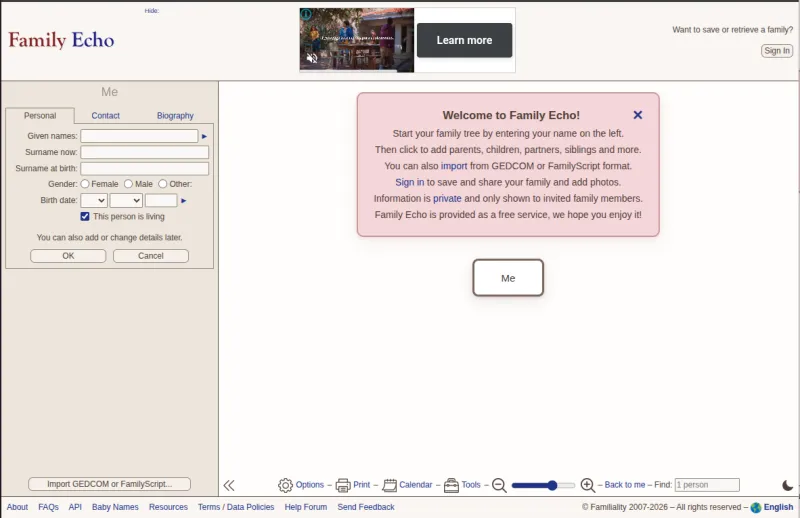Screen dimensions: 800x518
Task: Open the Help Forum link
Action: tap(306, 507)
